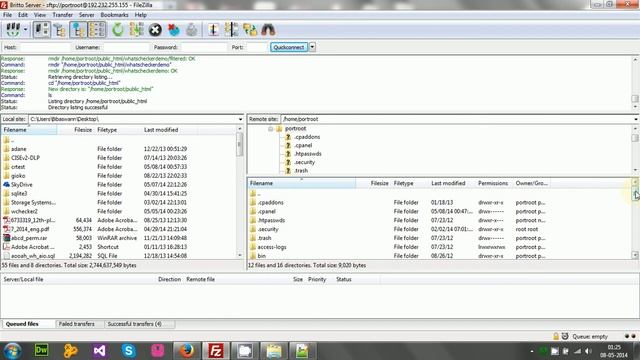This screenshot has width=640, height=360.
Task: Open the Help menu
Action: (x=140, y=15)
